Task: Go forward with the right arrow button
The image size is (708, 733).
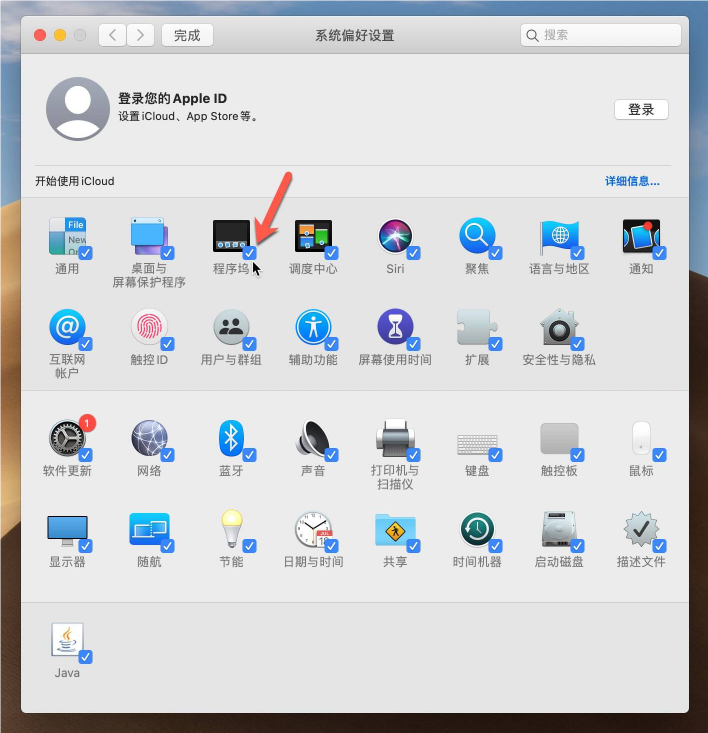Action: point(140,36)
